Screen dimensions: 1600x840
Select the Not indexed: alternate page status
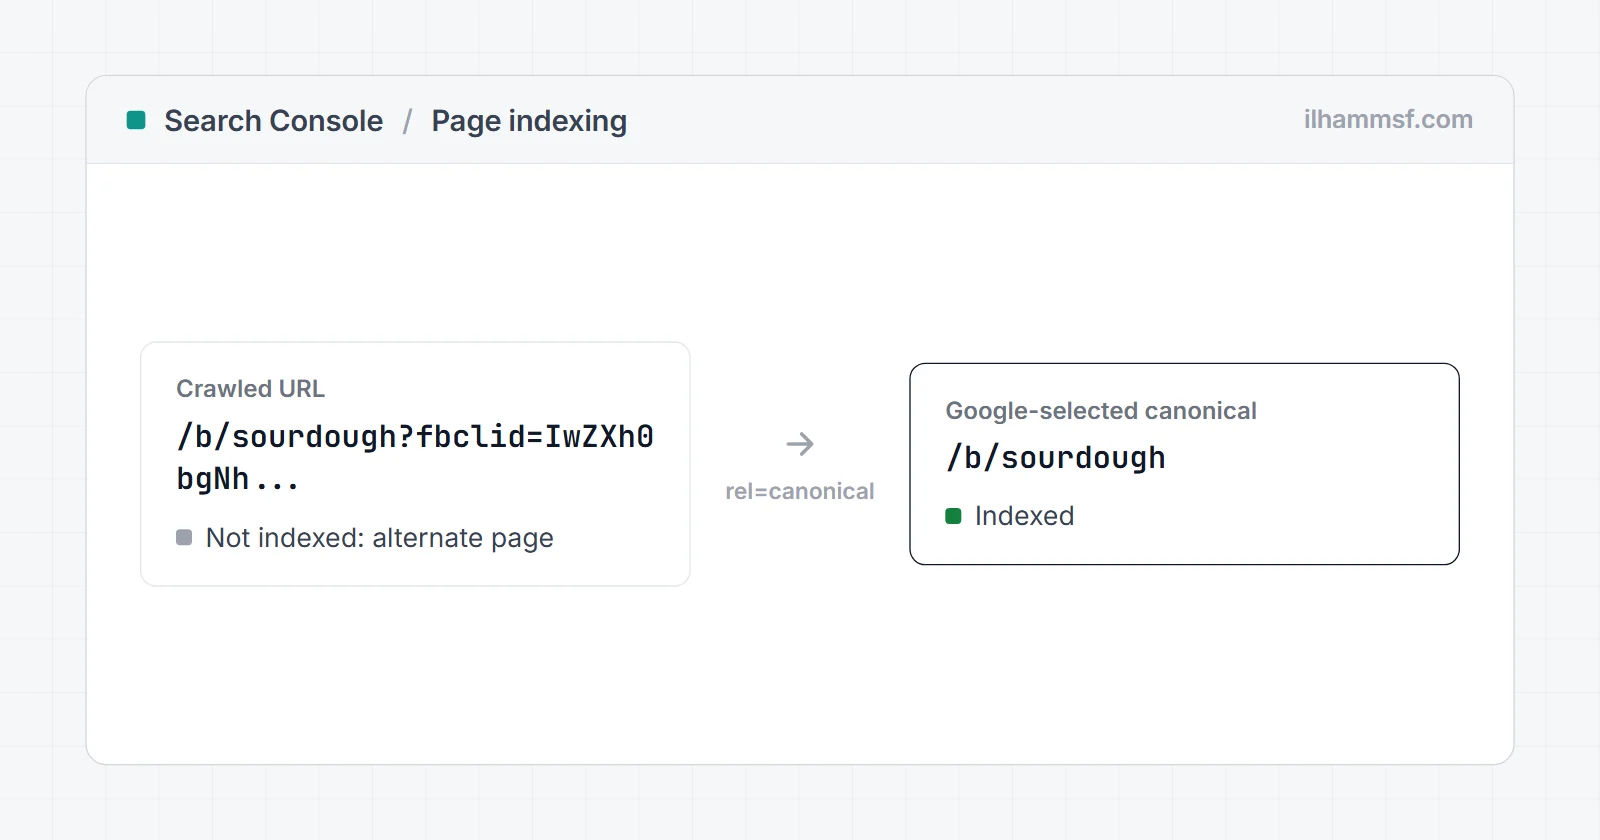coord(379,538)
